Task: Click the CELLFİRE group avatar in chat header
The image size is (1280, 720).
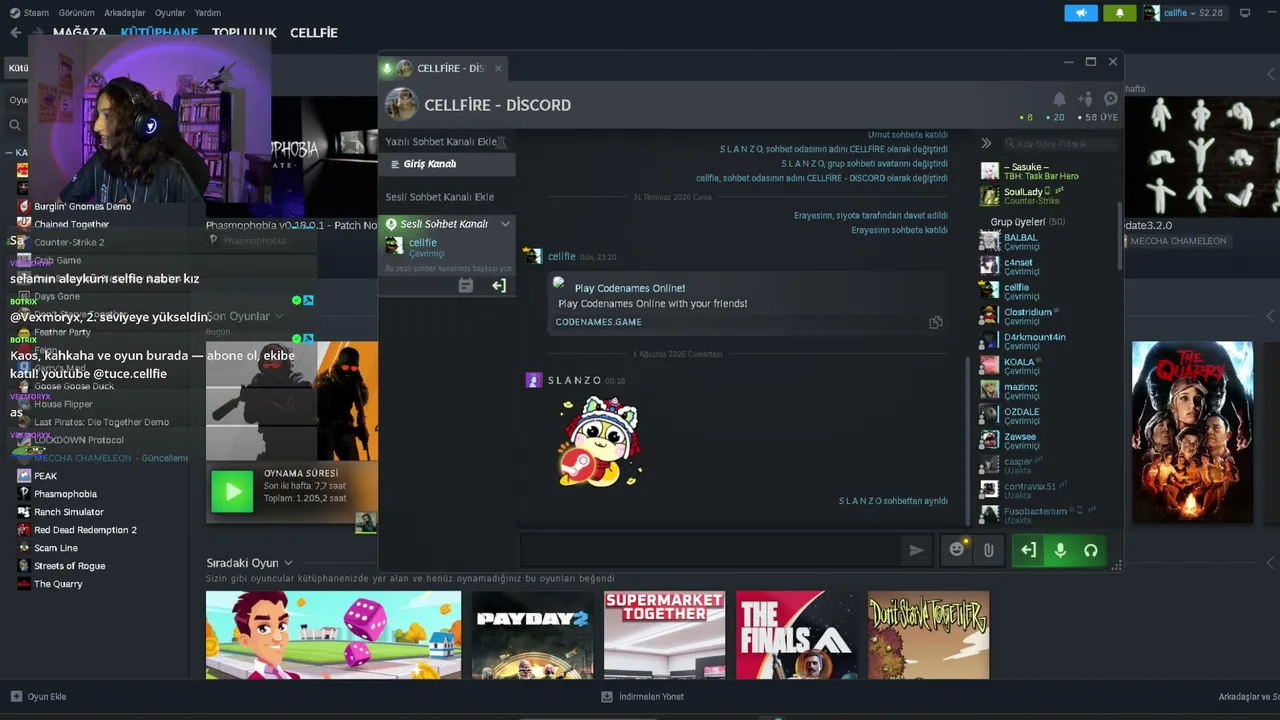Action: (x=401, y=104)
